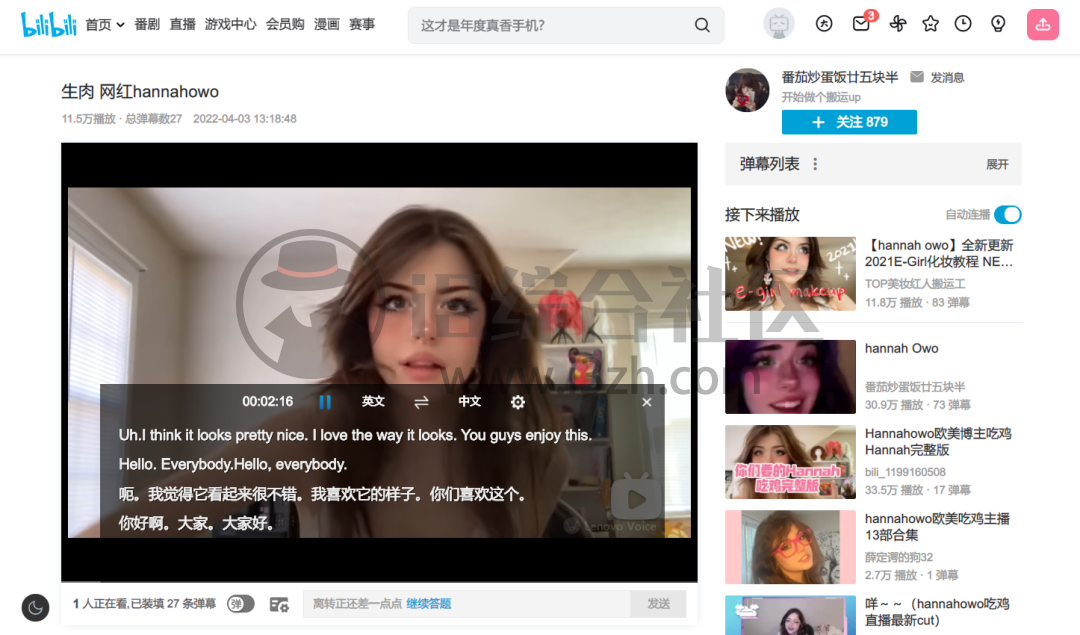This screenshot has width=1080, height=635.
Task: Select 中文 in subtitle overlay
Action: point(470,402)
